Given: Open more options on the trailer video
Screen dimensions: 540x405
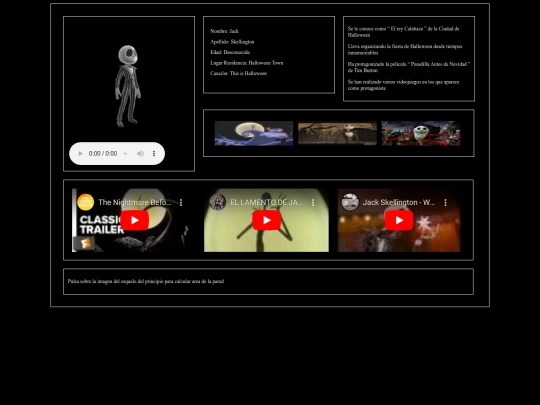Looking at the screenshot, I should click(181, 202).
